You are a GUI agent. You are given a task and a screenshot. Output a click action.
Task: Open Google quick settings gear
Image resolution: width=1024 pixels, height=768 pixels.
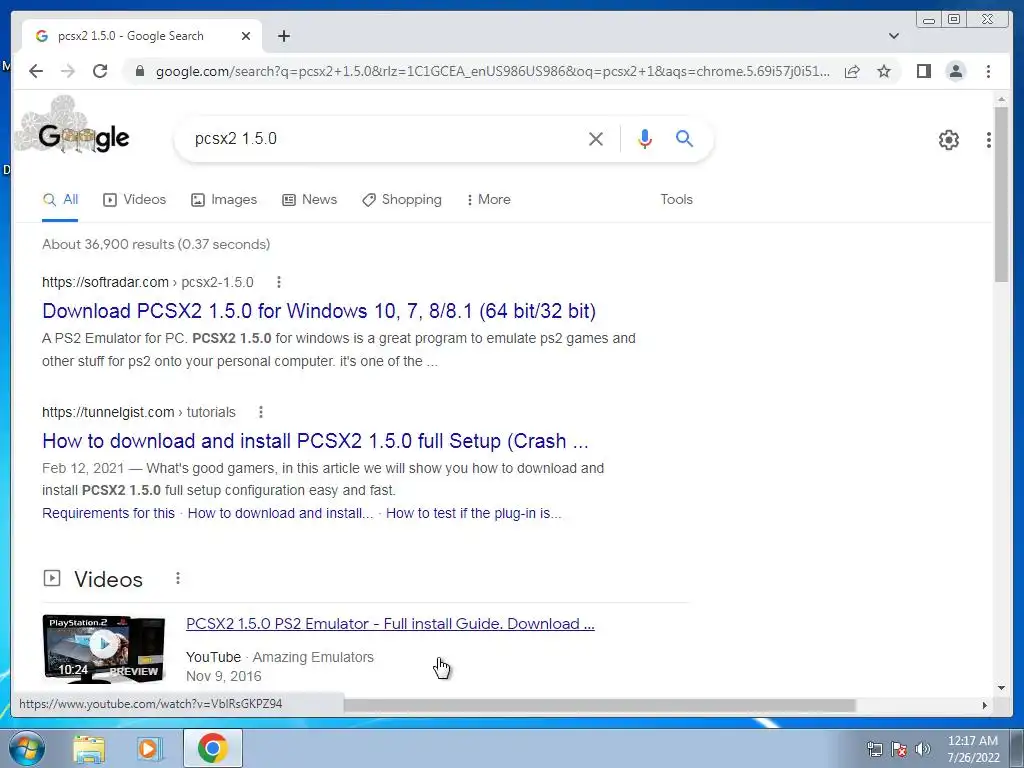pyautogui.click(x=948, y=139)
